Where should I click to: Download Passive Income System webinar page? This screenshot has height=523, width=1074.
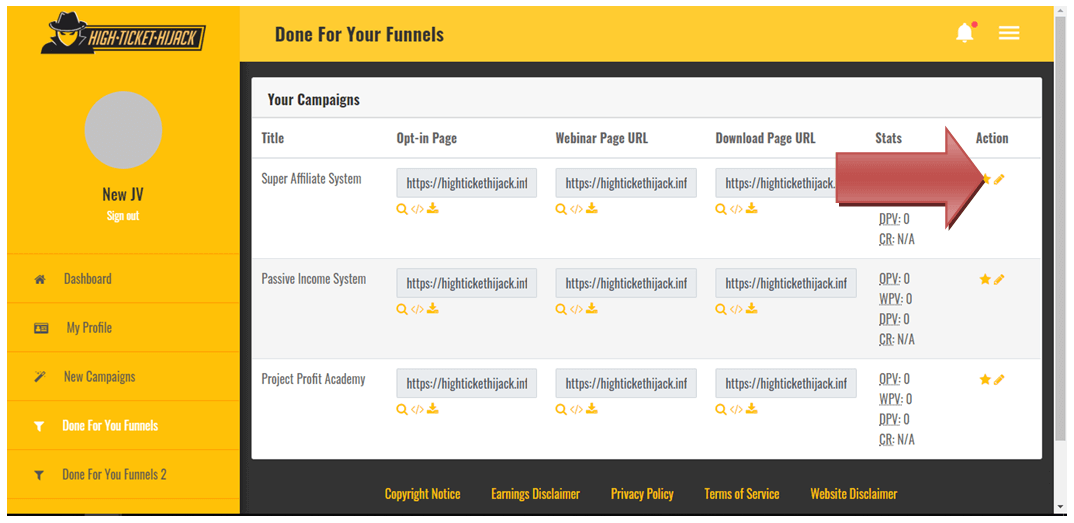tap(592, 309)
